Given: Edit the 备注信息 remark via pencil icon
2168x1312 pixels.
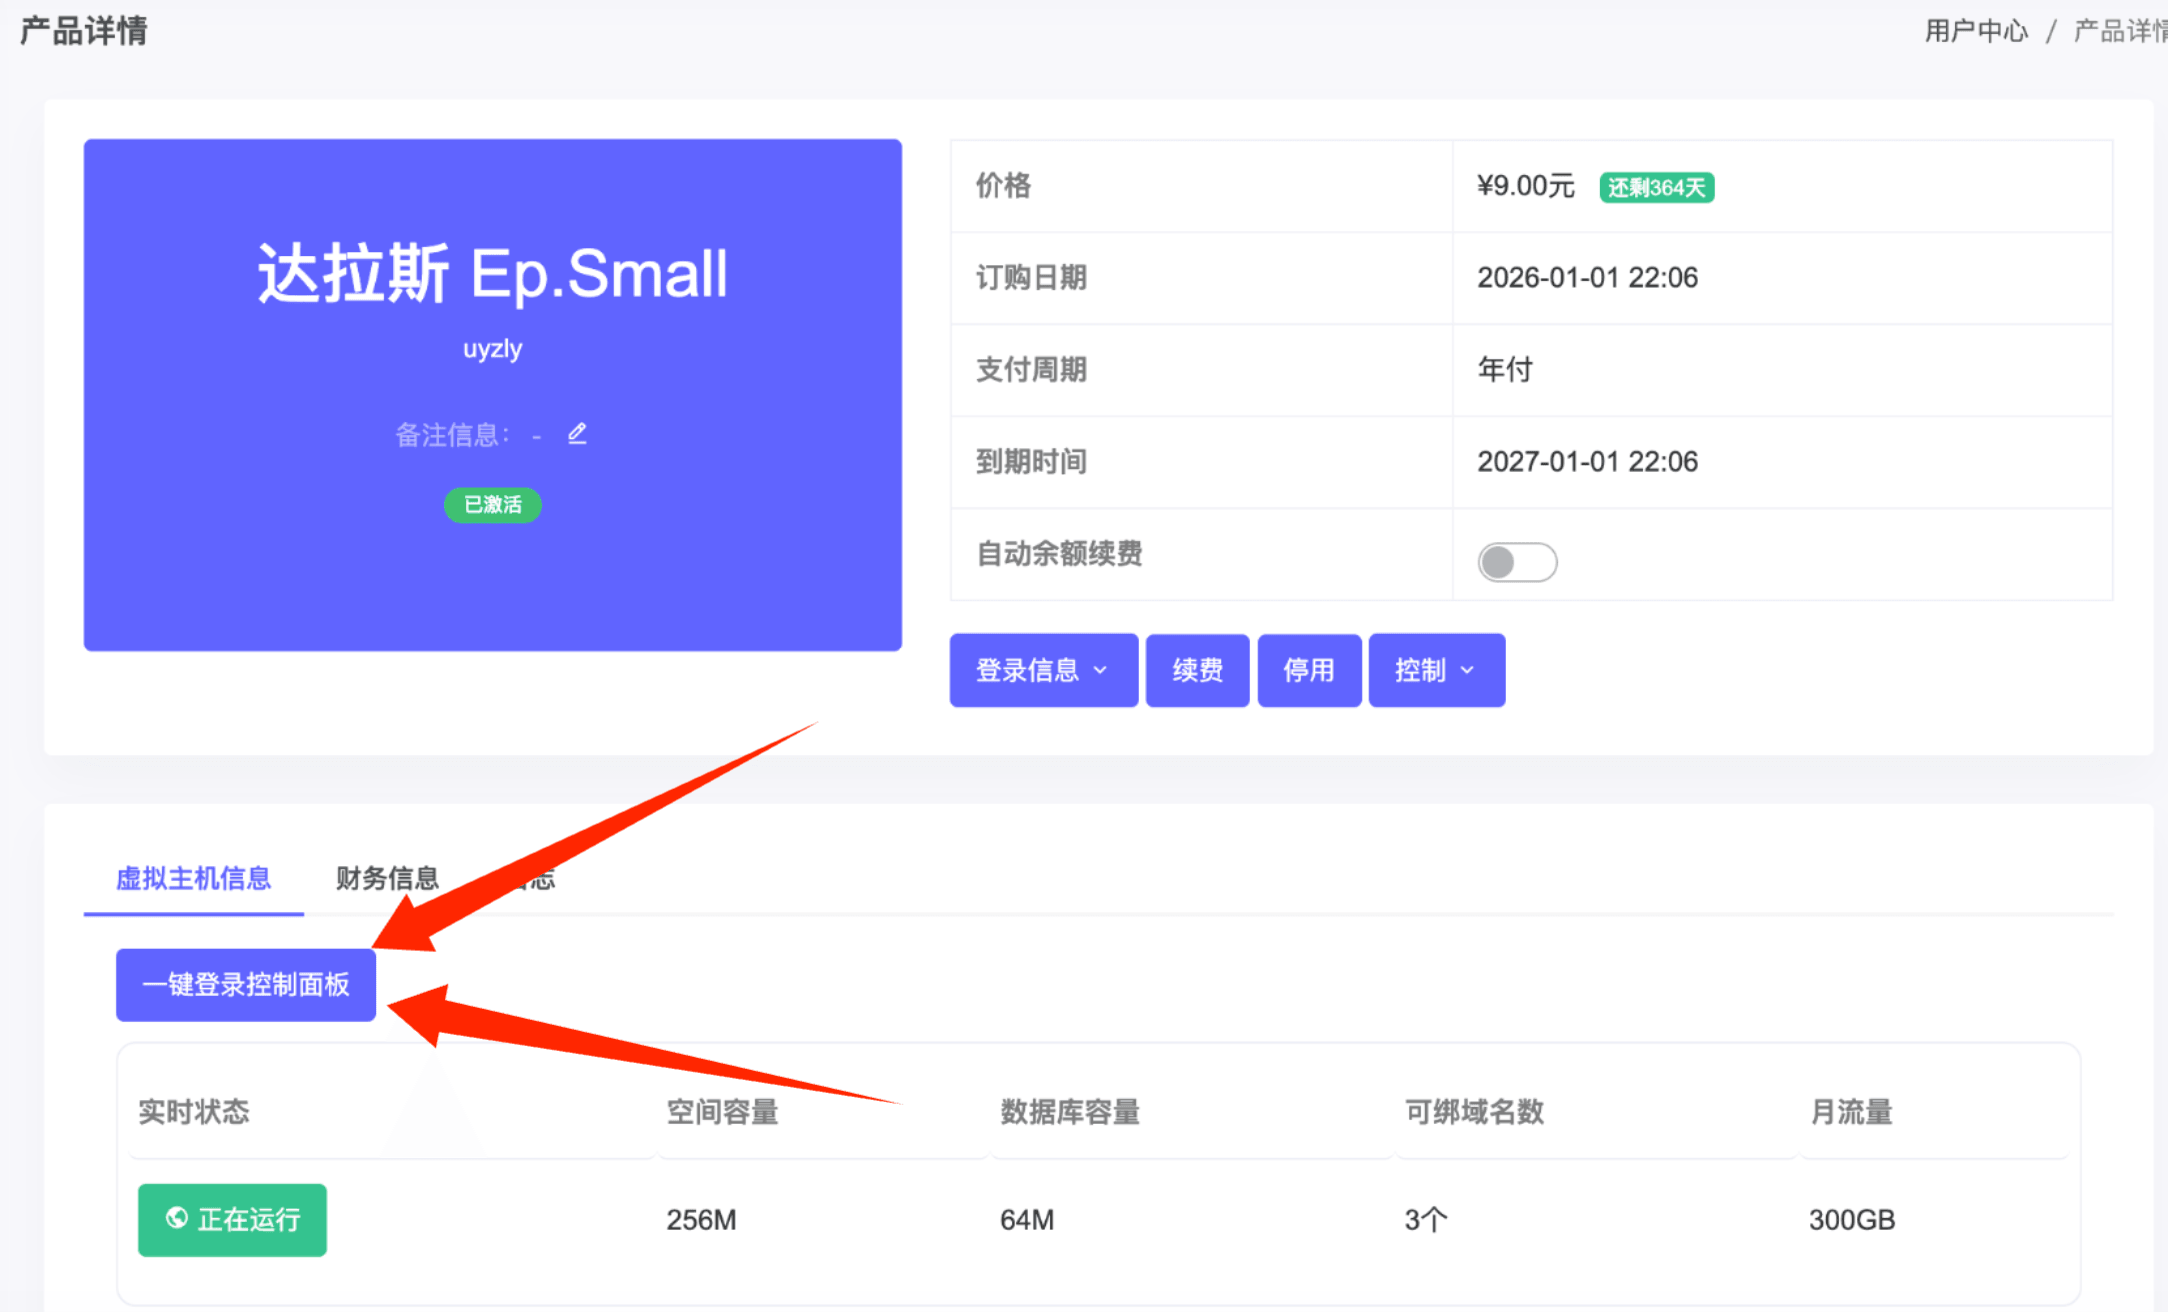Looking at the screenshot, I should tap(577, 432).
